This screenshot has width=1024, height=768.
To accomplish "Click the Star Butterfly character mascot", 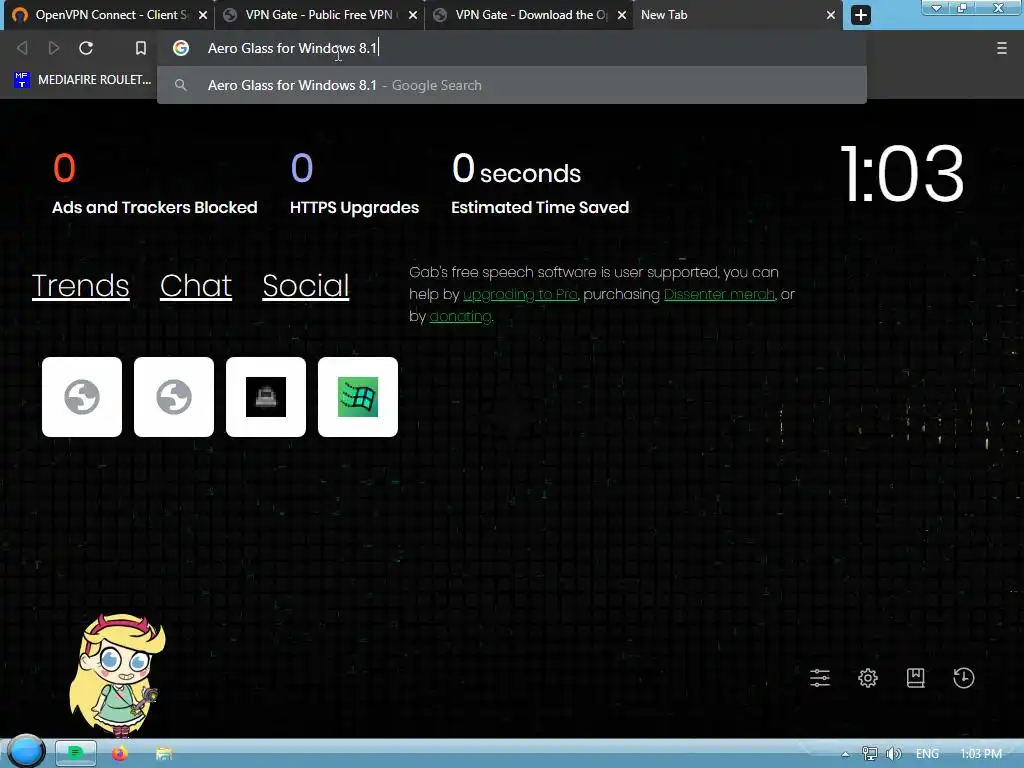I will pyautogui.click(x=117, y=674).
